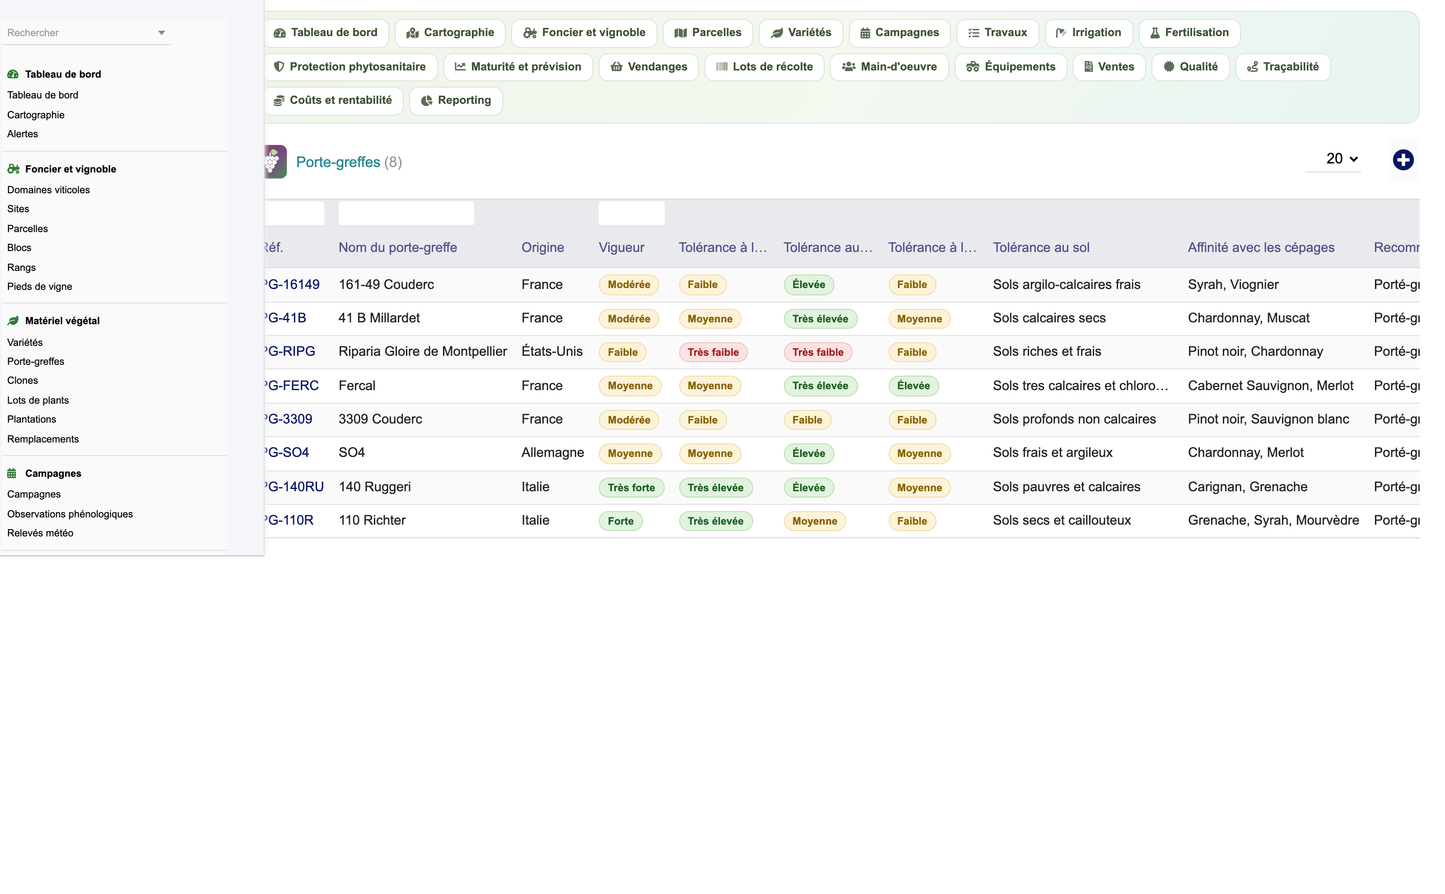Viewport: 1445px width, 894px height.
Task: Click the Vigueur column filter box
Action: 631,213
